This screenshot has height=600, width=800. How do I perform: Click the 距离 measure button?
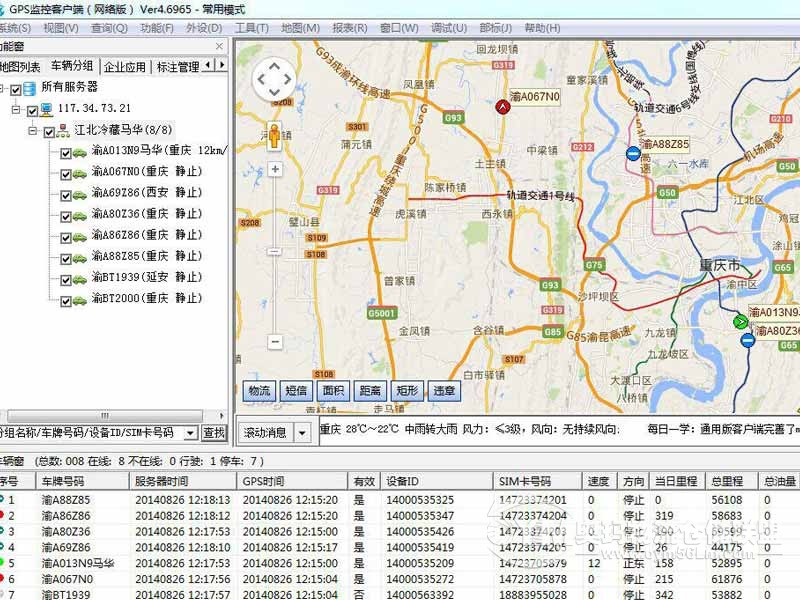[370, 391]
